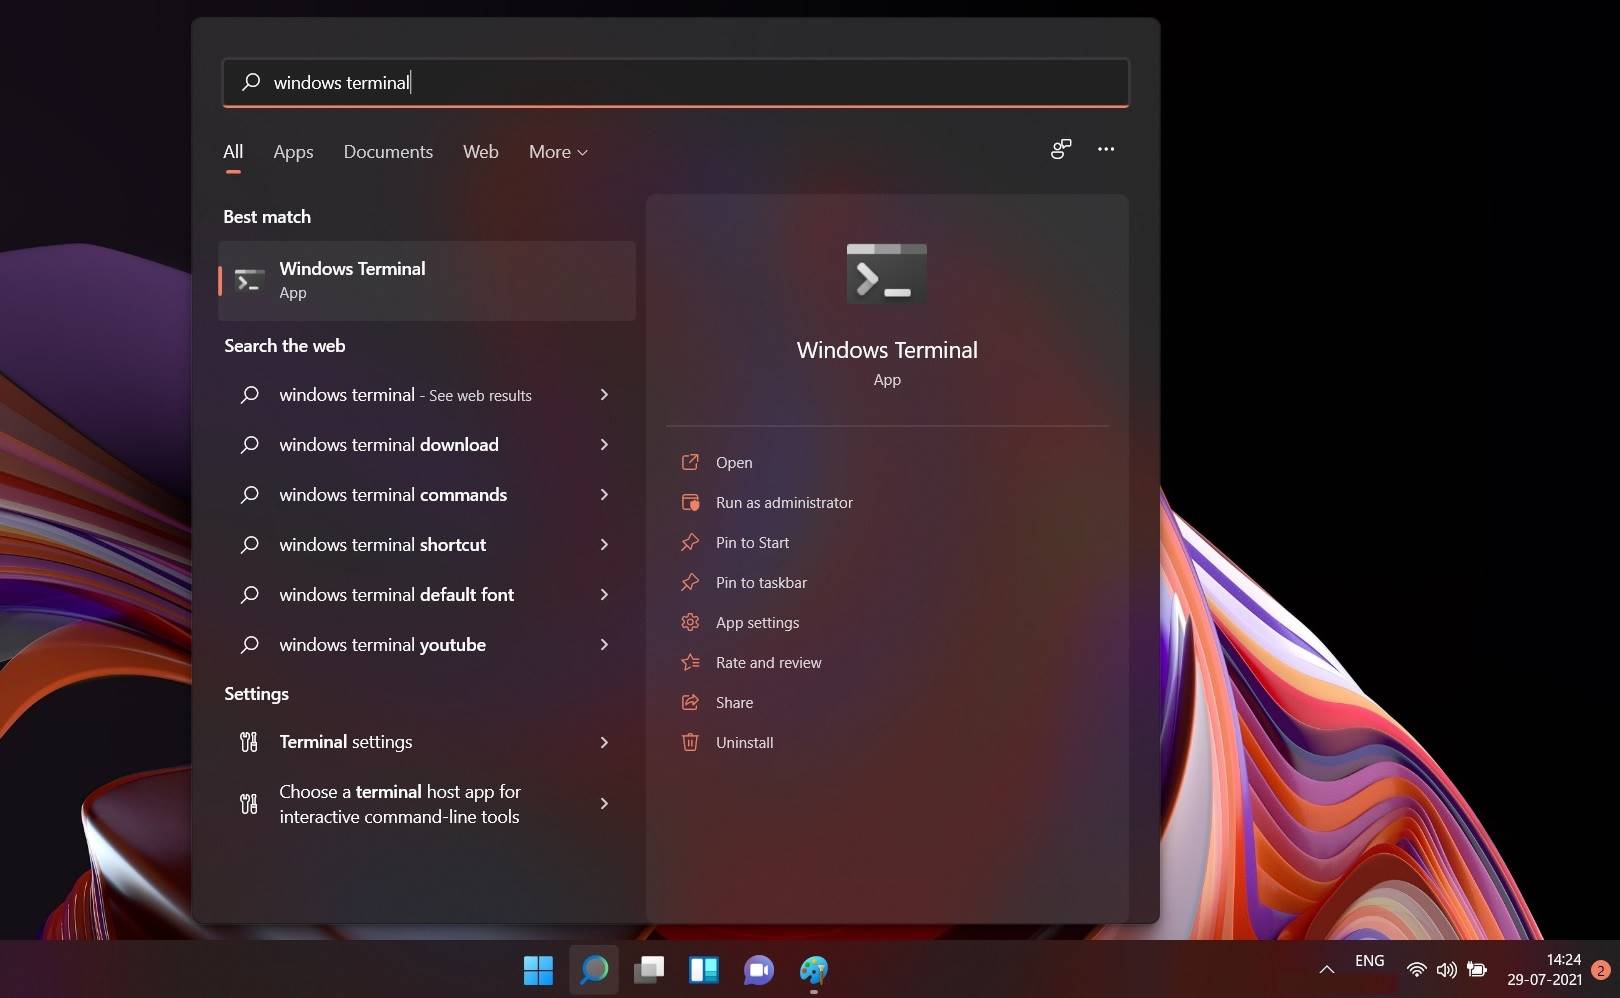Open Widgets from the taskbar
Viewport: 1620px width, 998px height.
(x=704, y=970)
